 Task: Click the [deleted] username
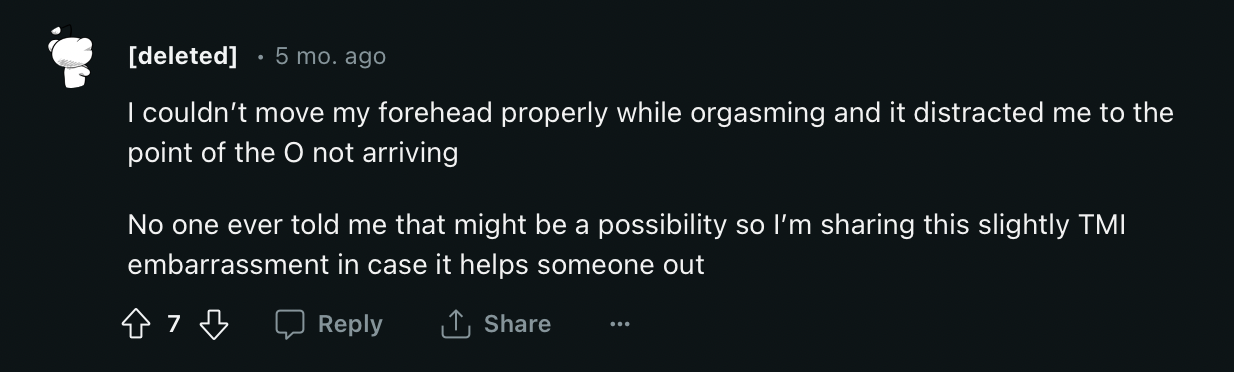pyautogui.click(x=183, y=57)
